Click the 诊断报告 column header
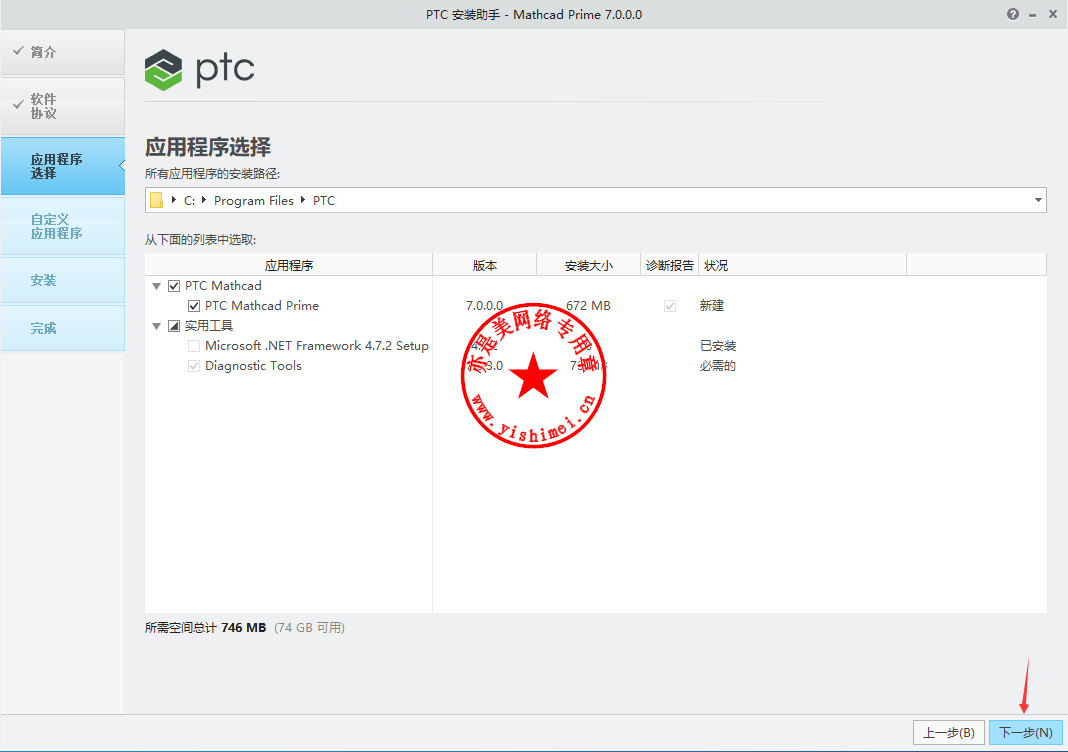 (670, 265)
